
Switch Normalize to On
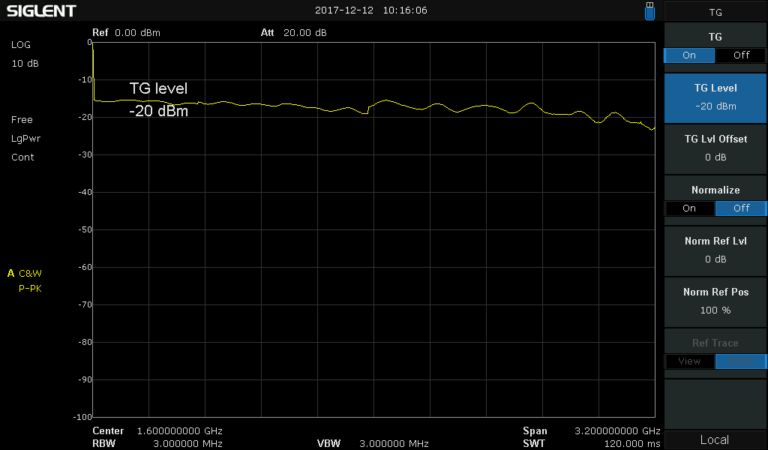(690, 208)
